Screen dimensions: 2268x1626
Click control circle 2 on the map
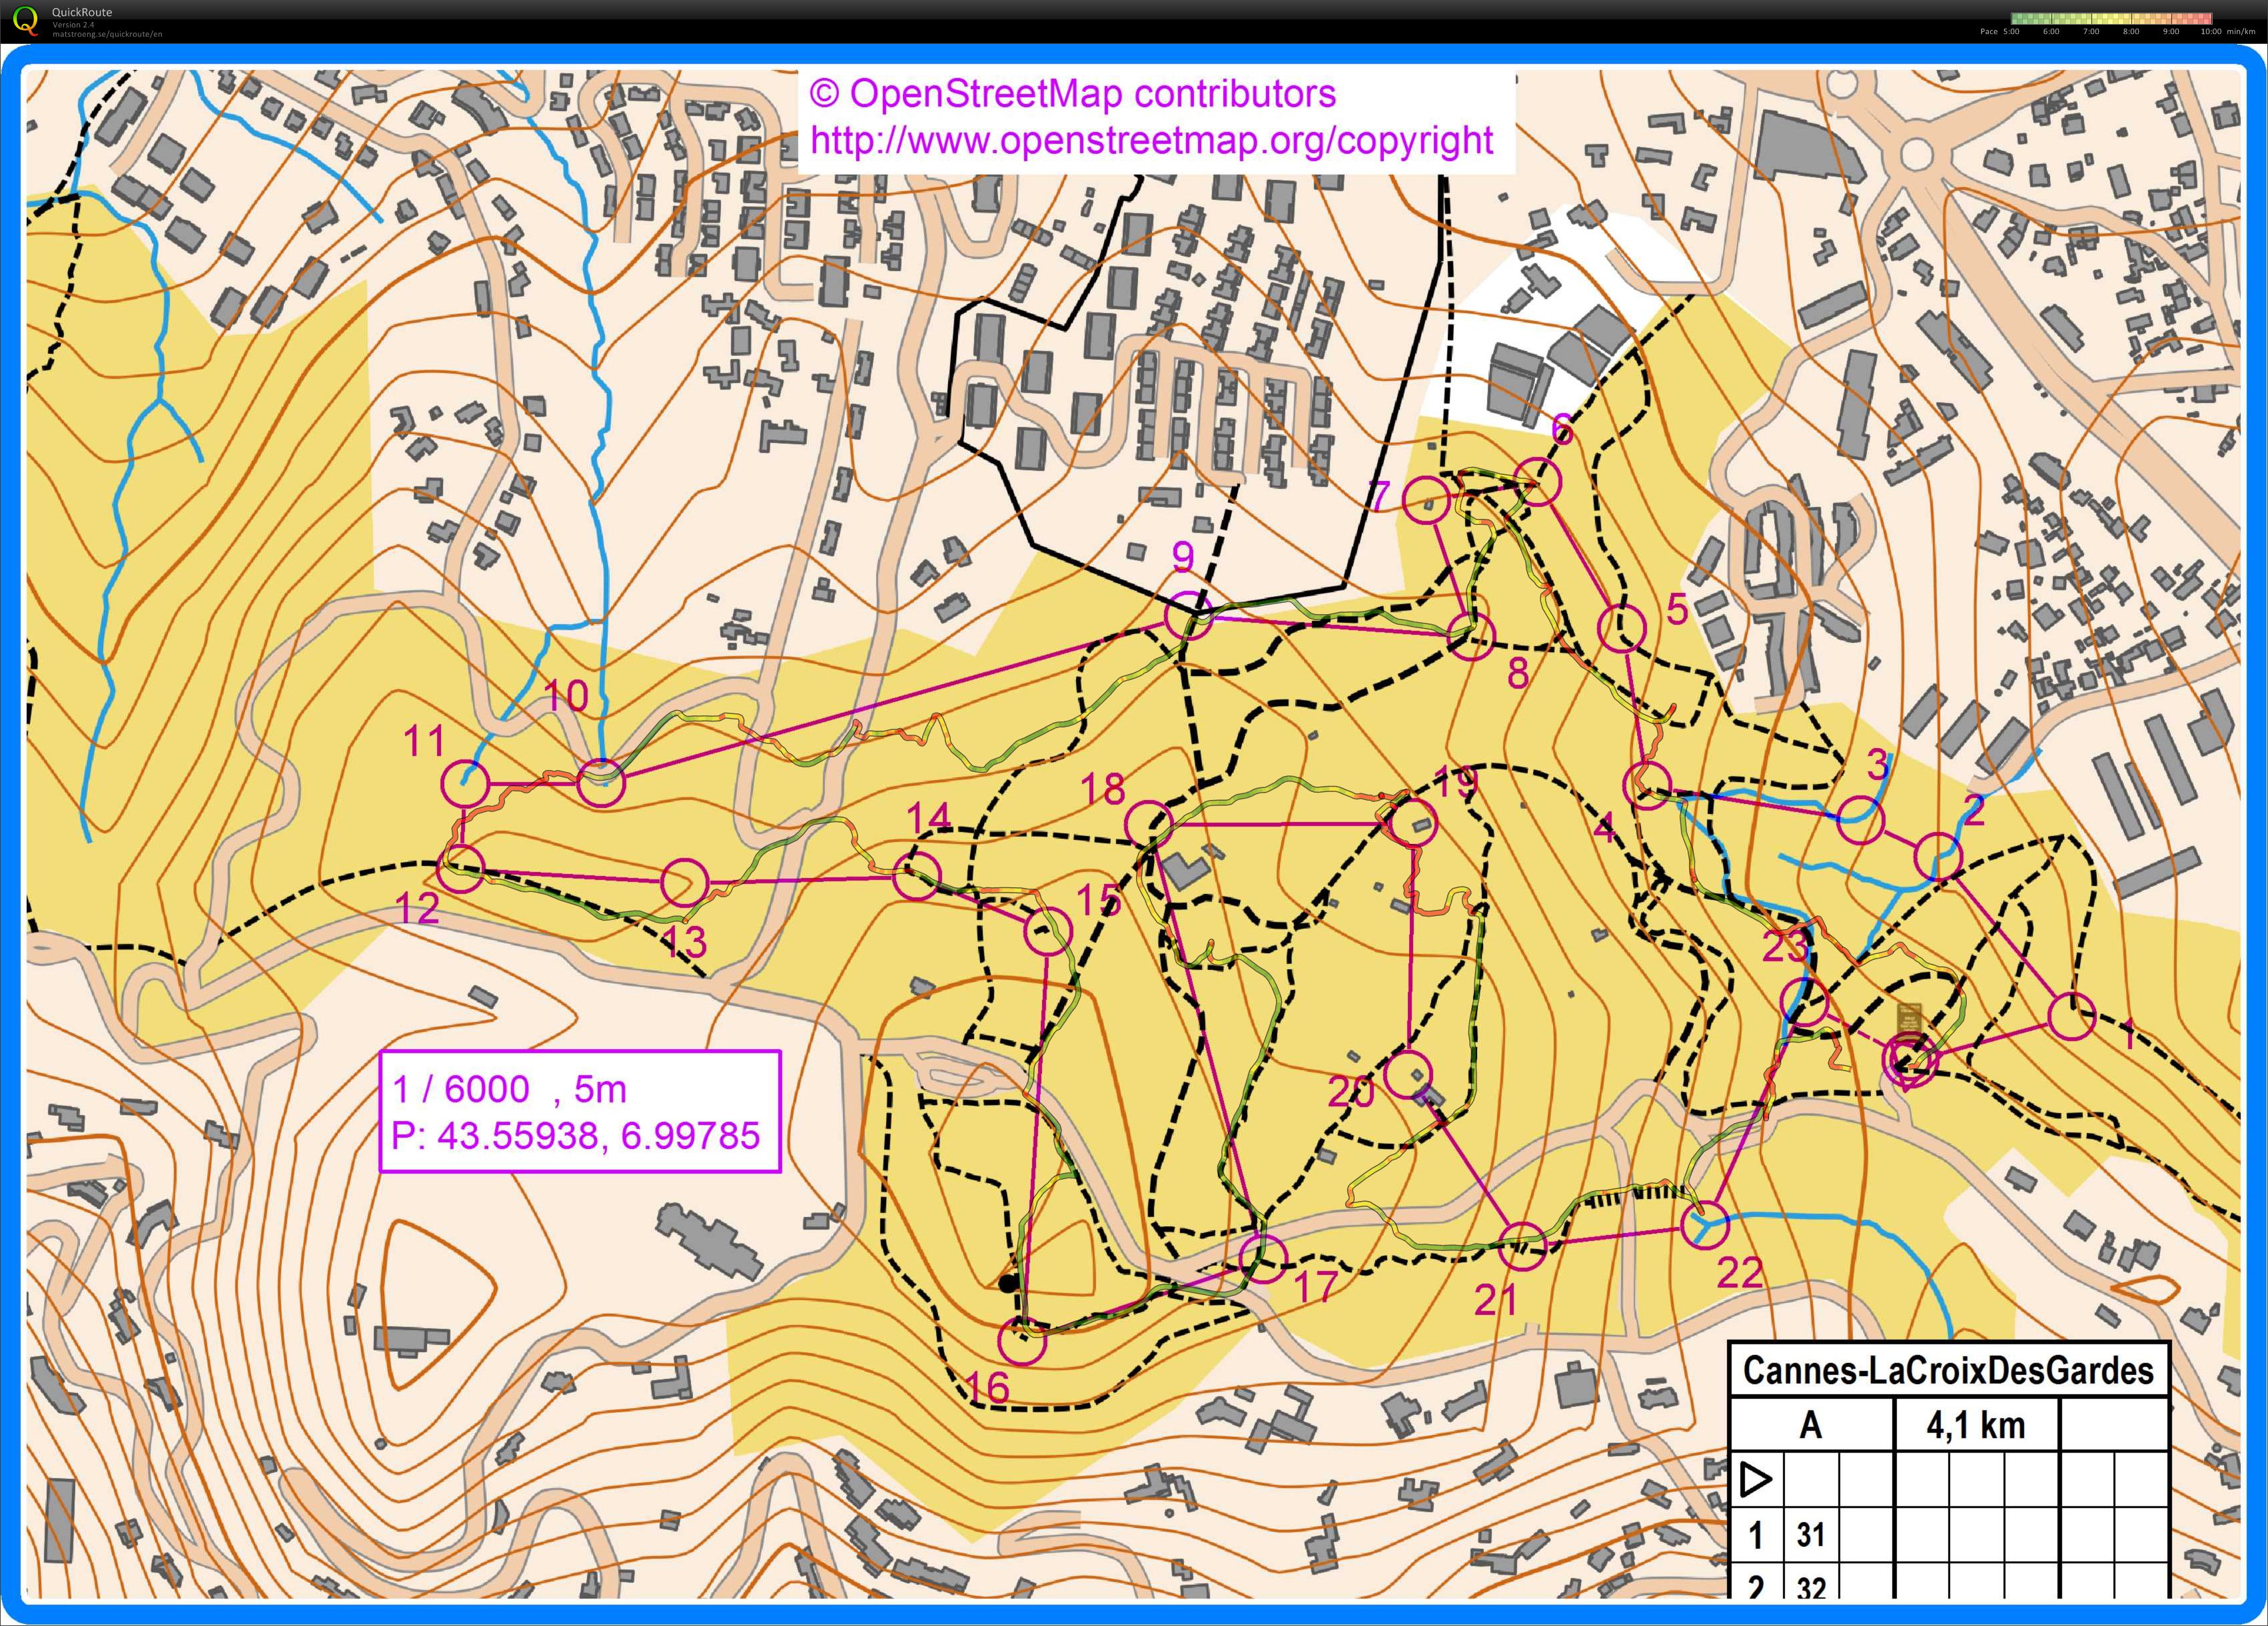(x=1938, y=857)
